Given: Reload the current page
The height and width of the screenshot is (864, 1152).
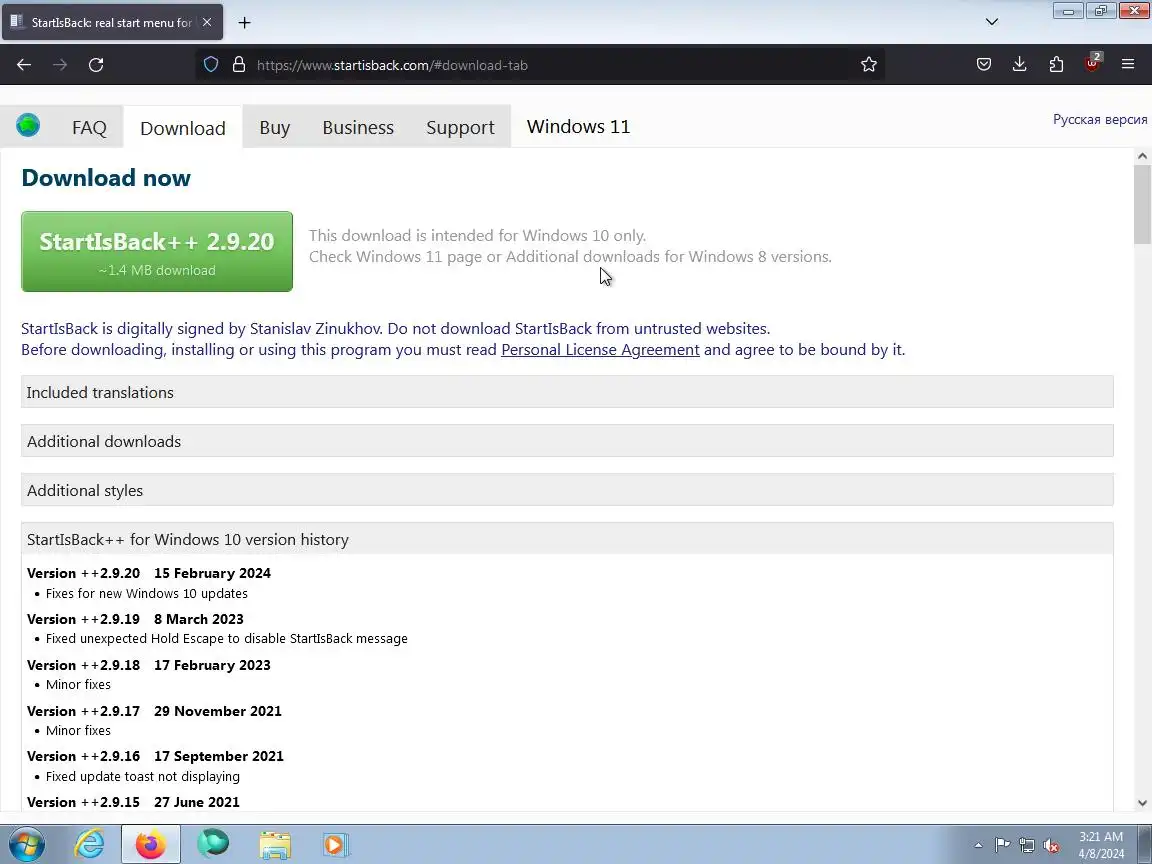Looking at the screenshot, I should (x=96, y=65).
